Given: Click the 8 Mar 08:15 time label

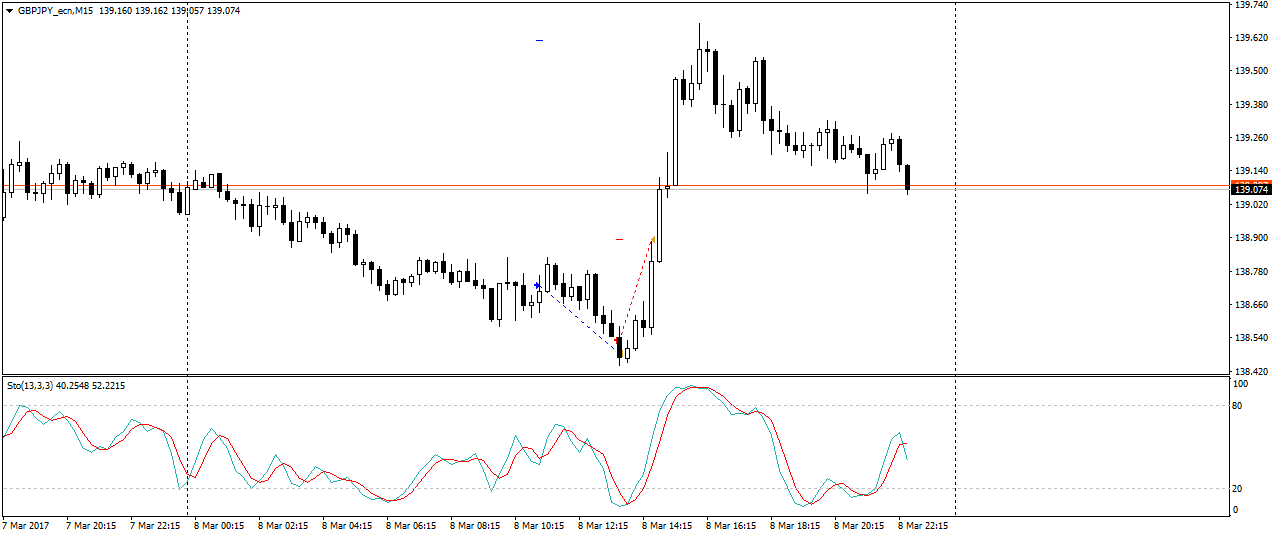Looking at the screenshot, I should pos(475,525).
